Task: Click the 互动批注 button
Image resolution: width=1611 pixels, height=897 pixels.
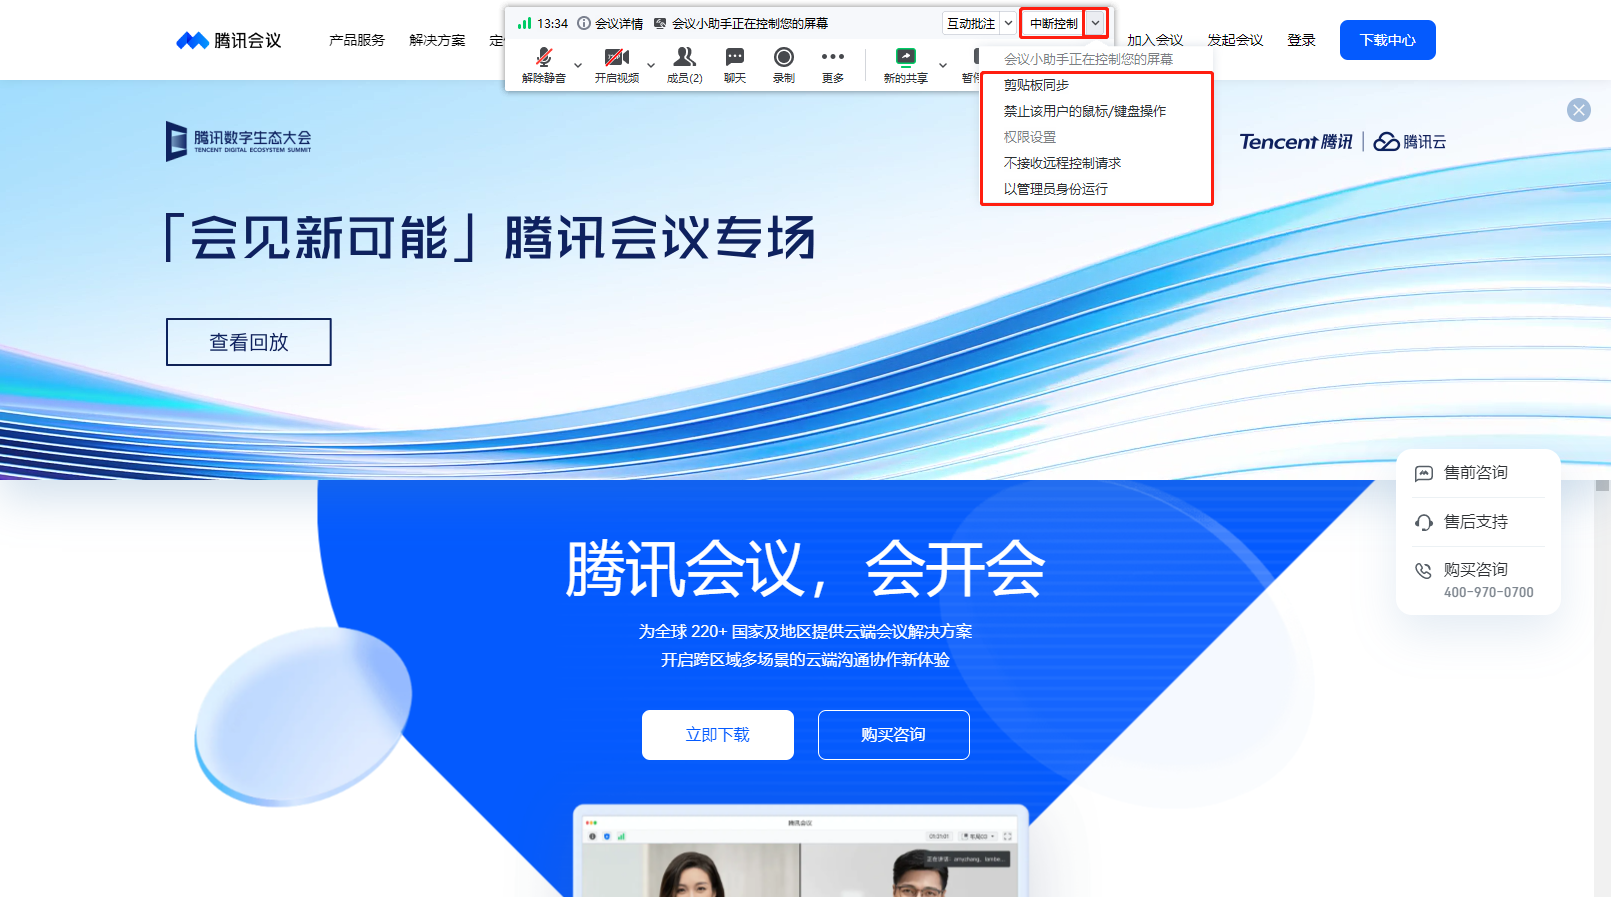Action: pyautogui.click(x=971, y=23)
